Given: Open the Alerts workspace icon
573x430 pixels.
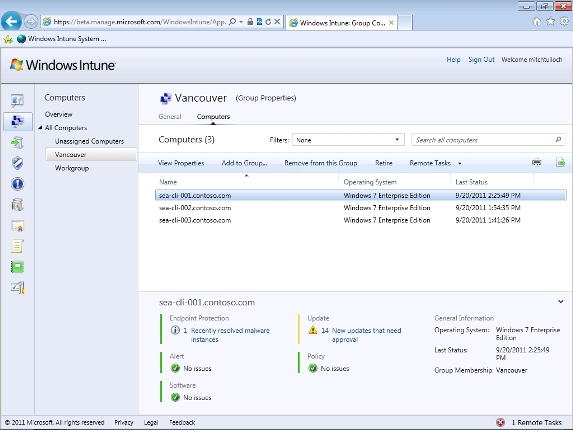Looking at the screenshot, I should [17, 184].
